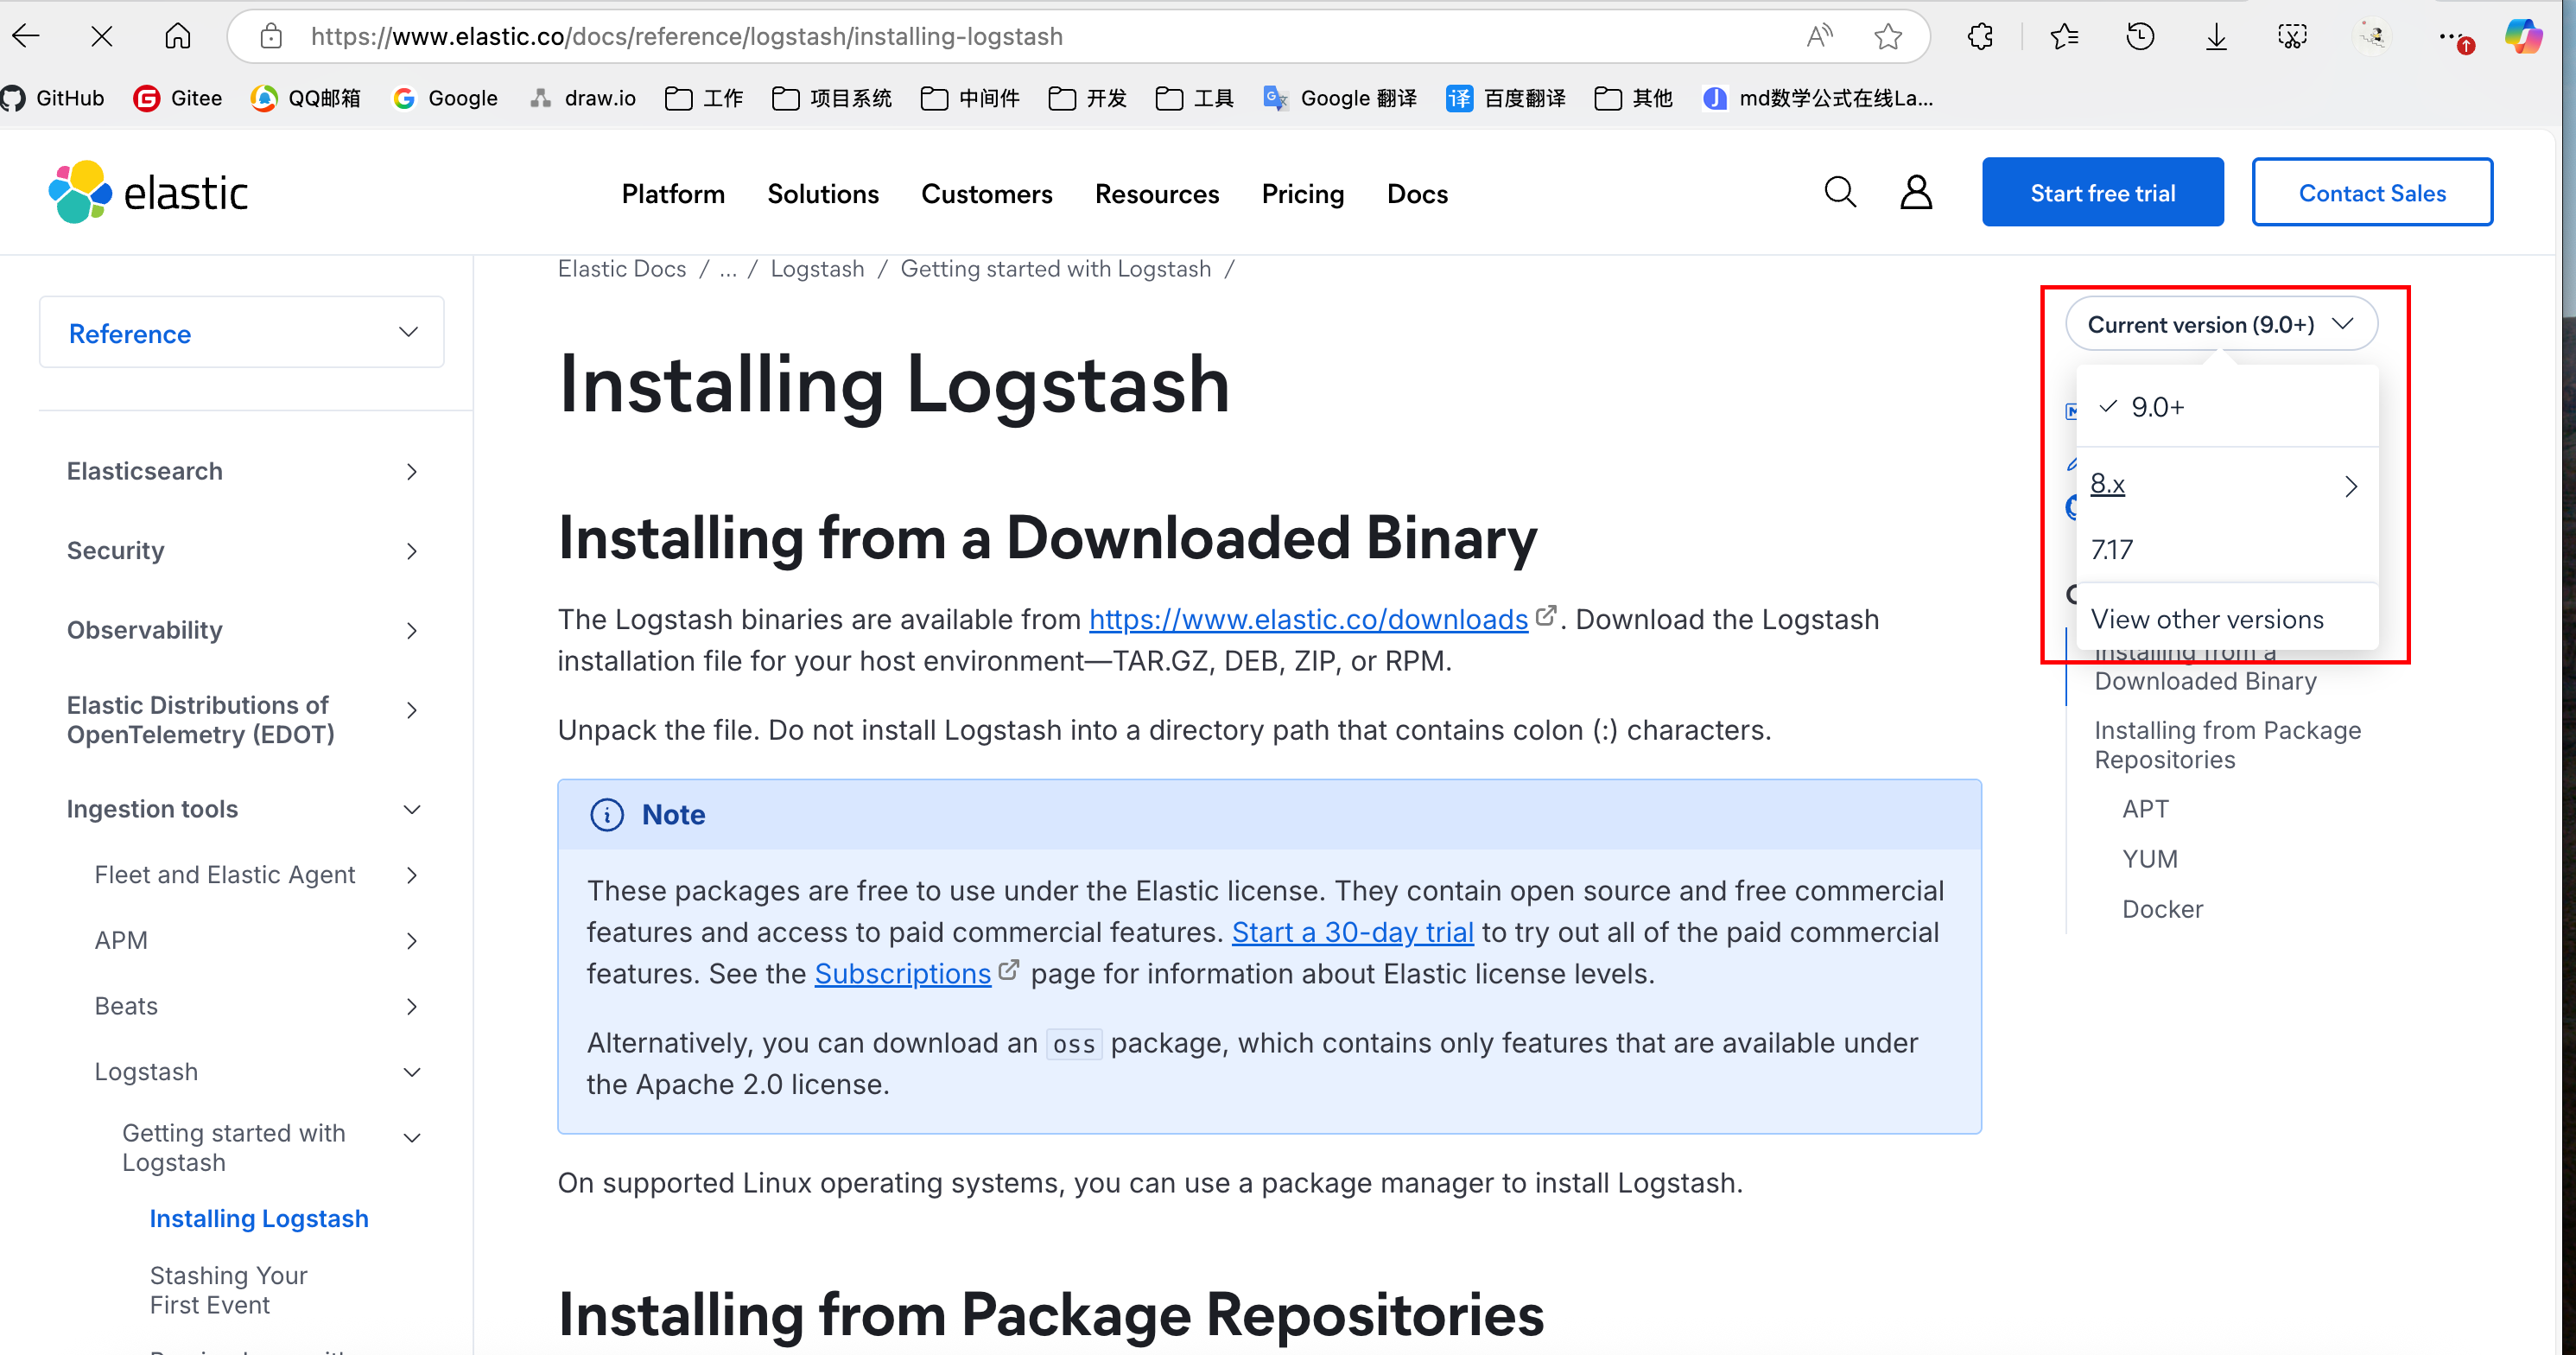The width and height of the screenshot is (2576, 1355).
Task: Go to Pricing page
Action: pyautogui.click(x=1302, y=194)
